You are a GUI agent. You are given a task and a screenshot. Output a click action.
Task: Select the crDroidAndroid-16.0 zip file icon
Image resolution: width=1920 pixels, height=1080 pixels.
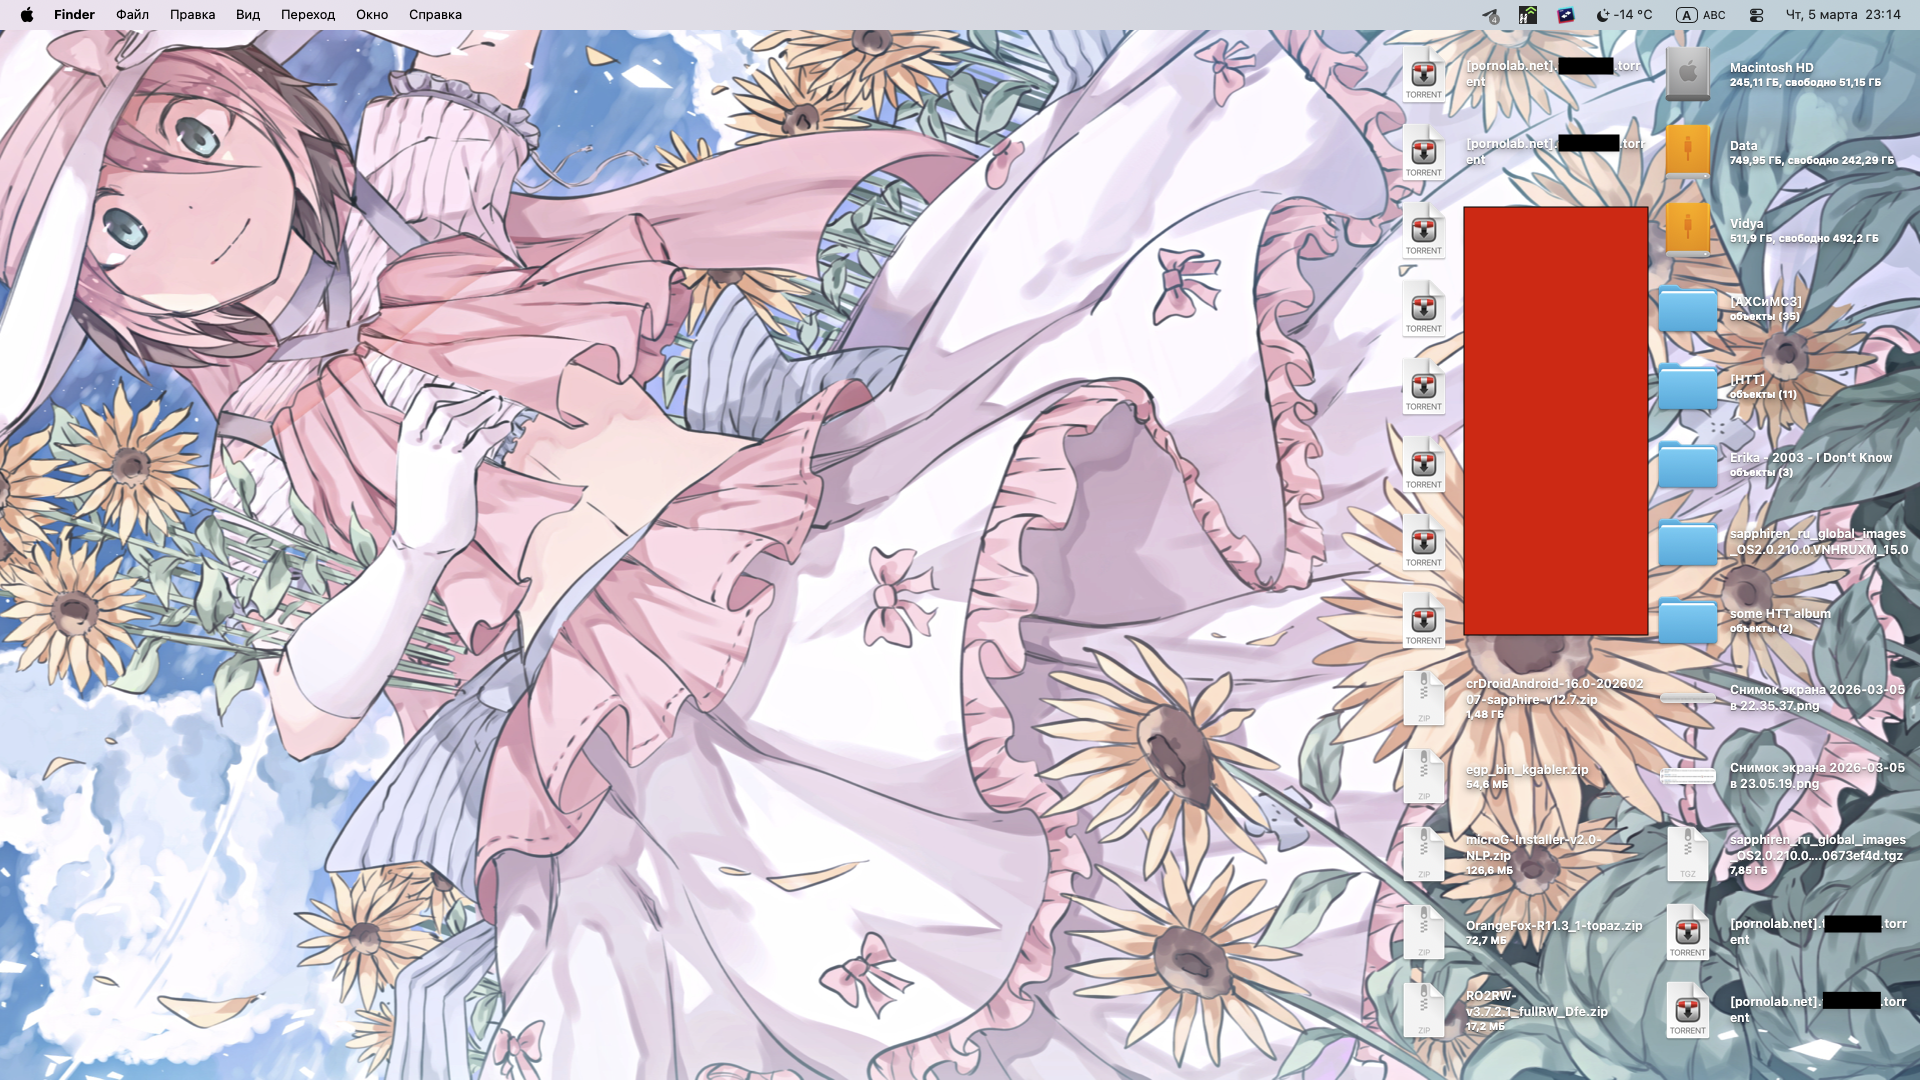[x=1423, y=698]
